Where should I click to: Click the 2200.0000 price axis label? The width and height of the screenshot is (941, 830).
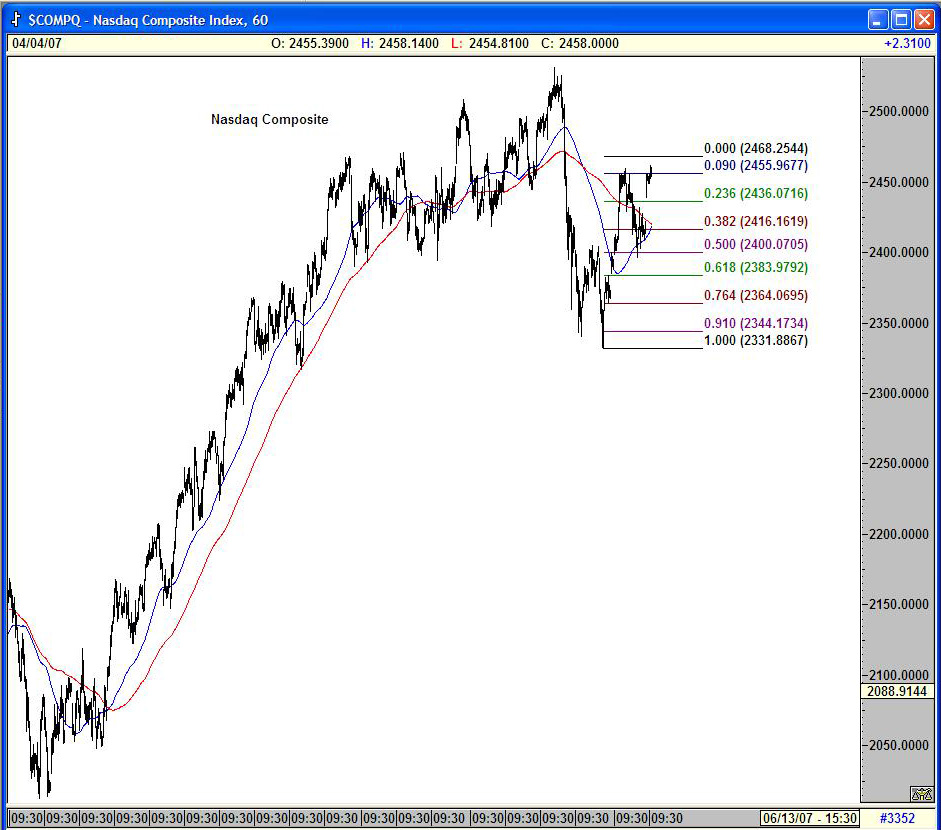coord(898,534)
